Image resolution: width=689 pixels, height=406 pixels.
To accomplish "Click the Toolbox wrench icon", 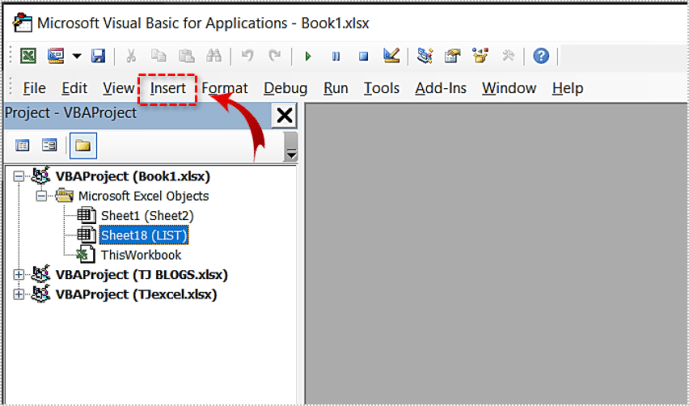I will click(508, 56).
